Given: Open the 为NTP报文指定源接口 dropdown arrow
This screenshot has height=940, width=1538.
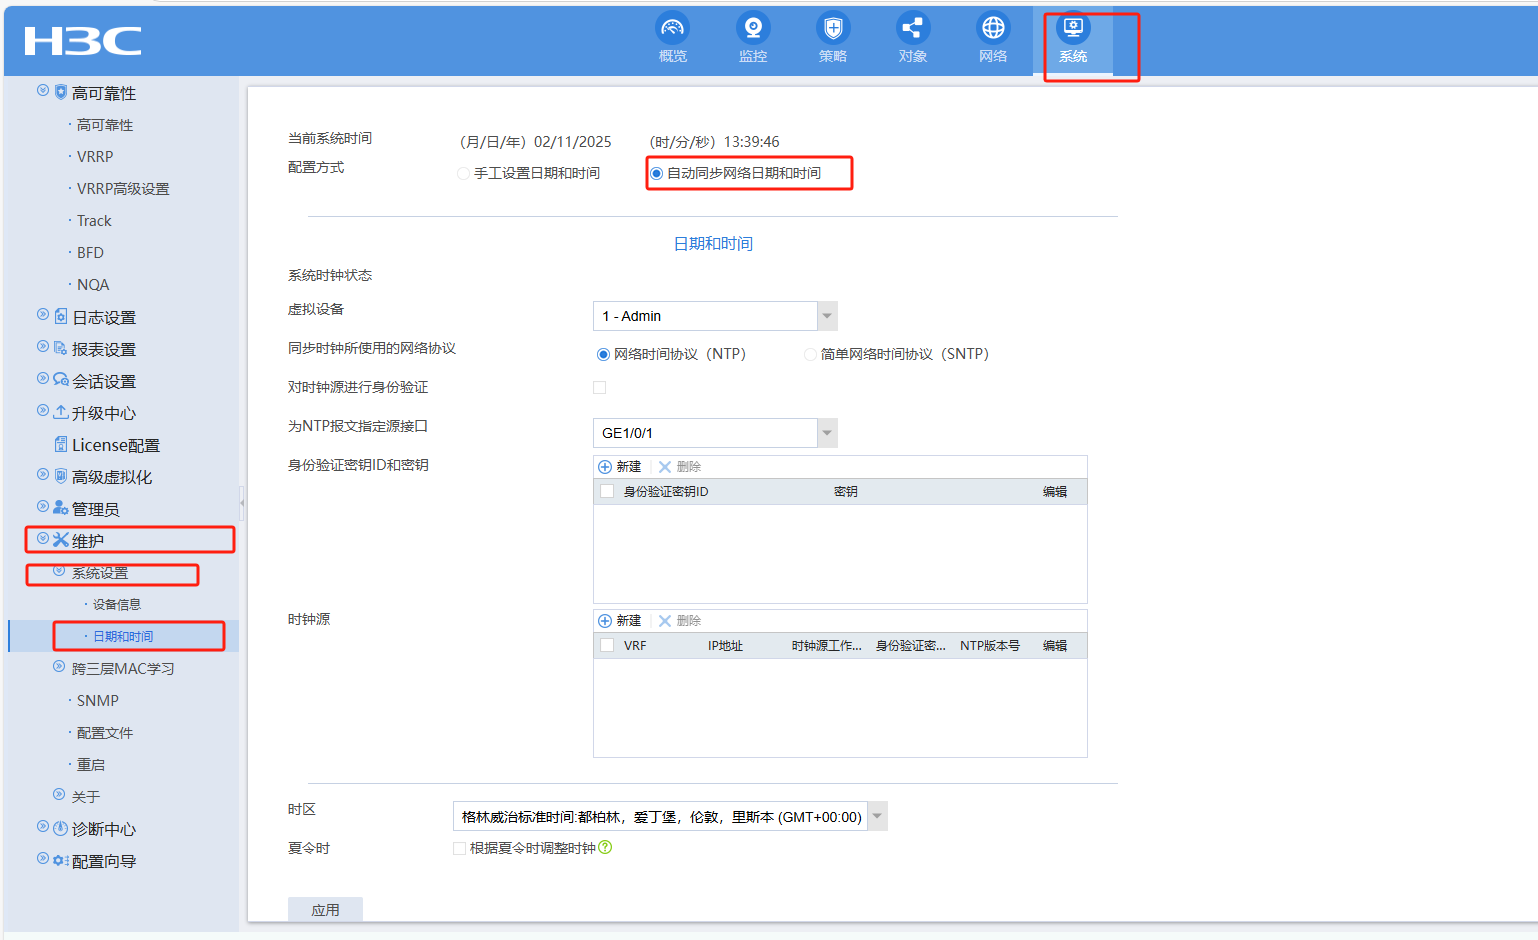Looking at the screenshot, I should [x=827, y=433].
